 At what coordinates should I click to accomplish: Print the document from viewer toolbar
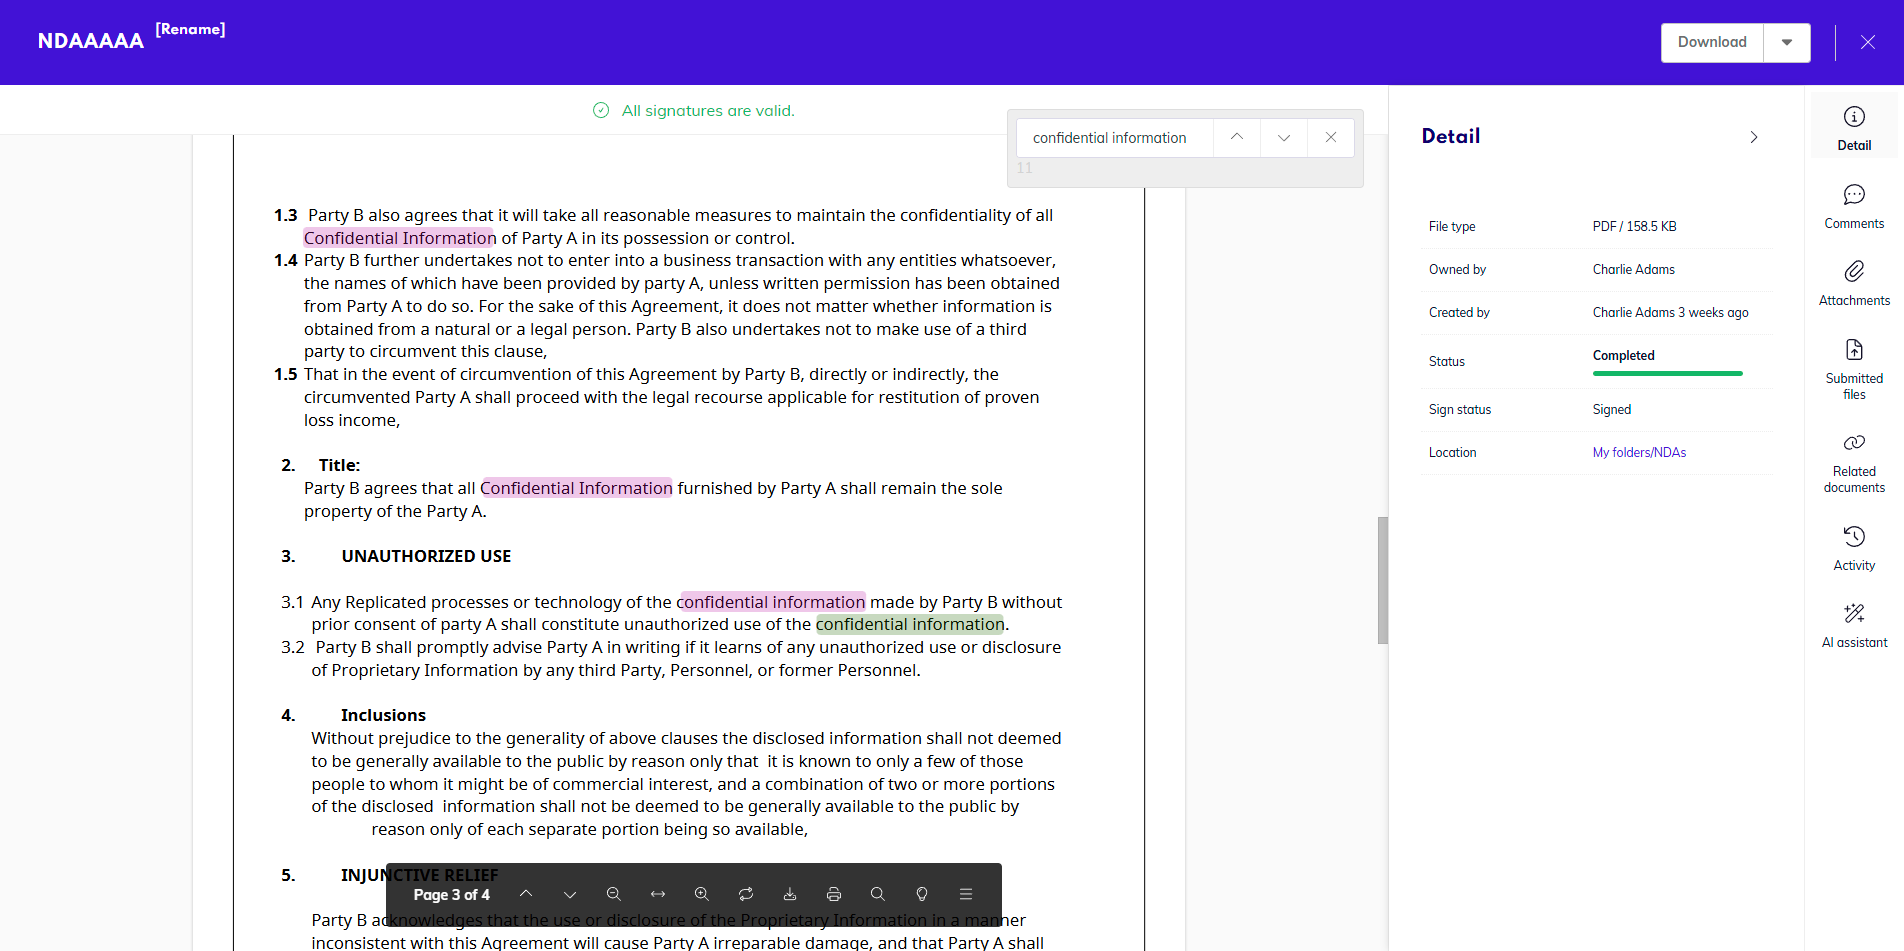[834, 894]
